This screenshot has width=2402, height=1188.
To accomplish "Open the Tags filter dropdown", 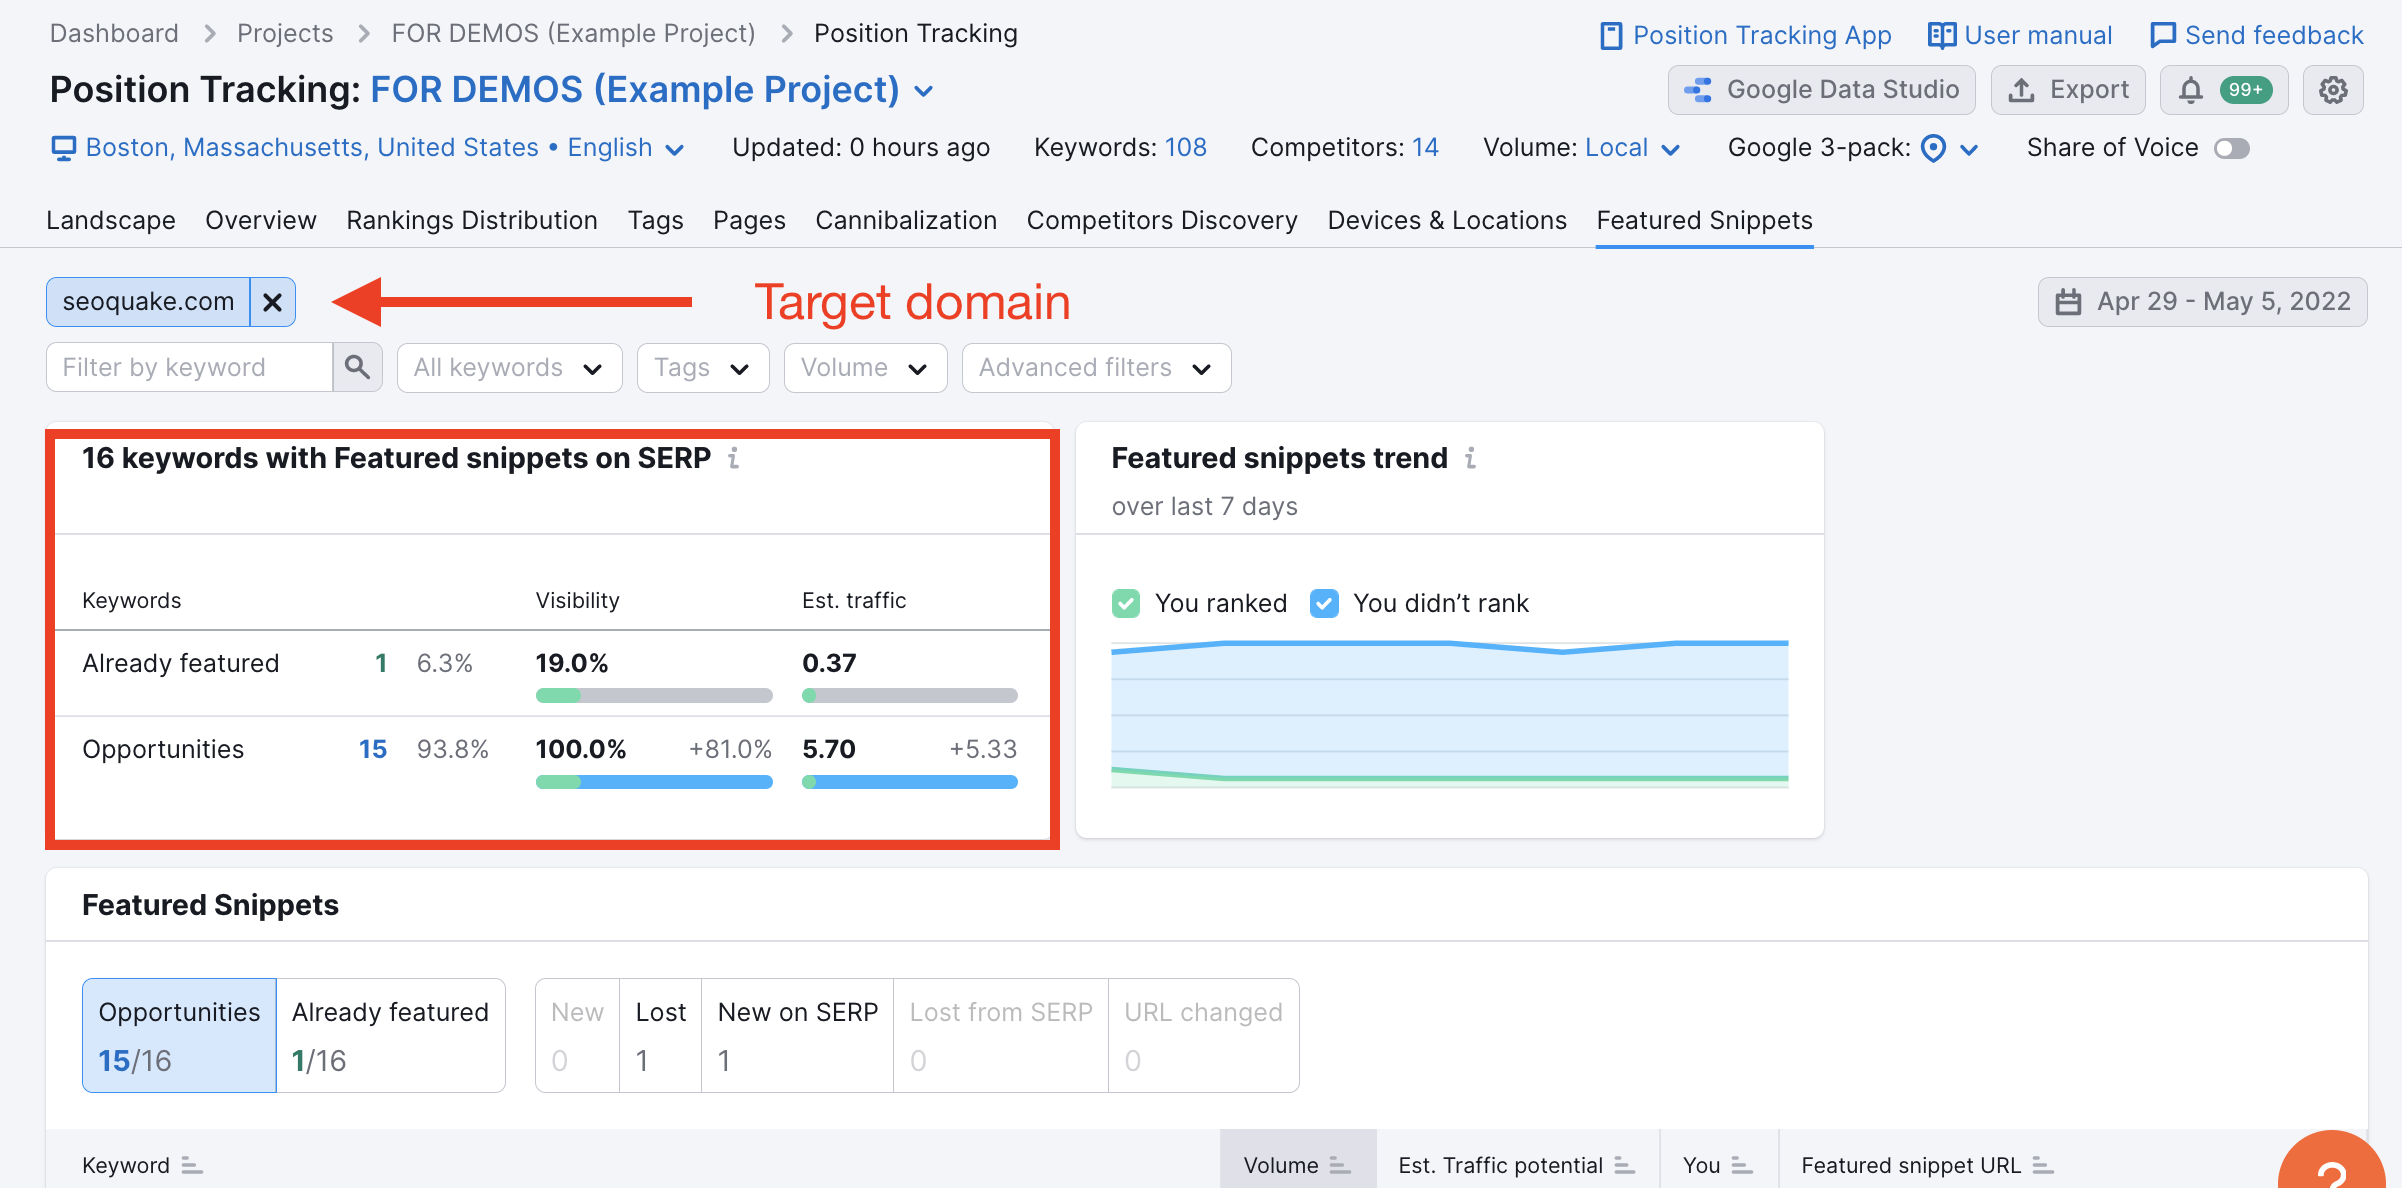I will pos(703,368).
